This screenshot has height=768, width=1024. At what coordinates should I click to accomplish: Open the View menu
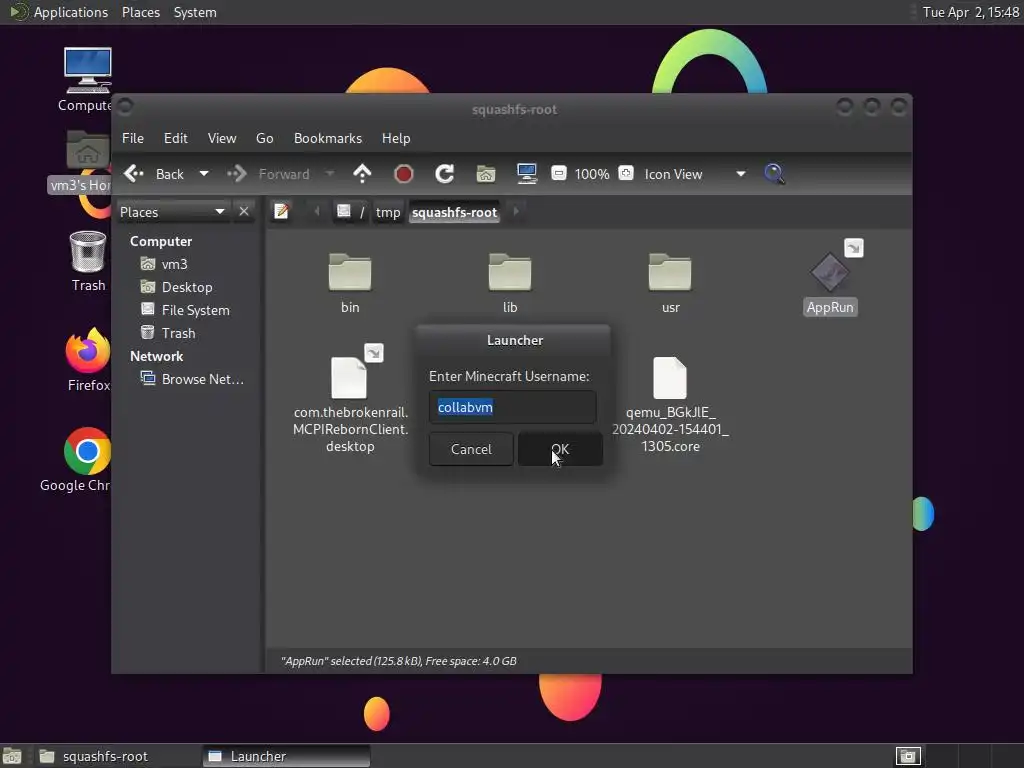click(222, 138)
